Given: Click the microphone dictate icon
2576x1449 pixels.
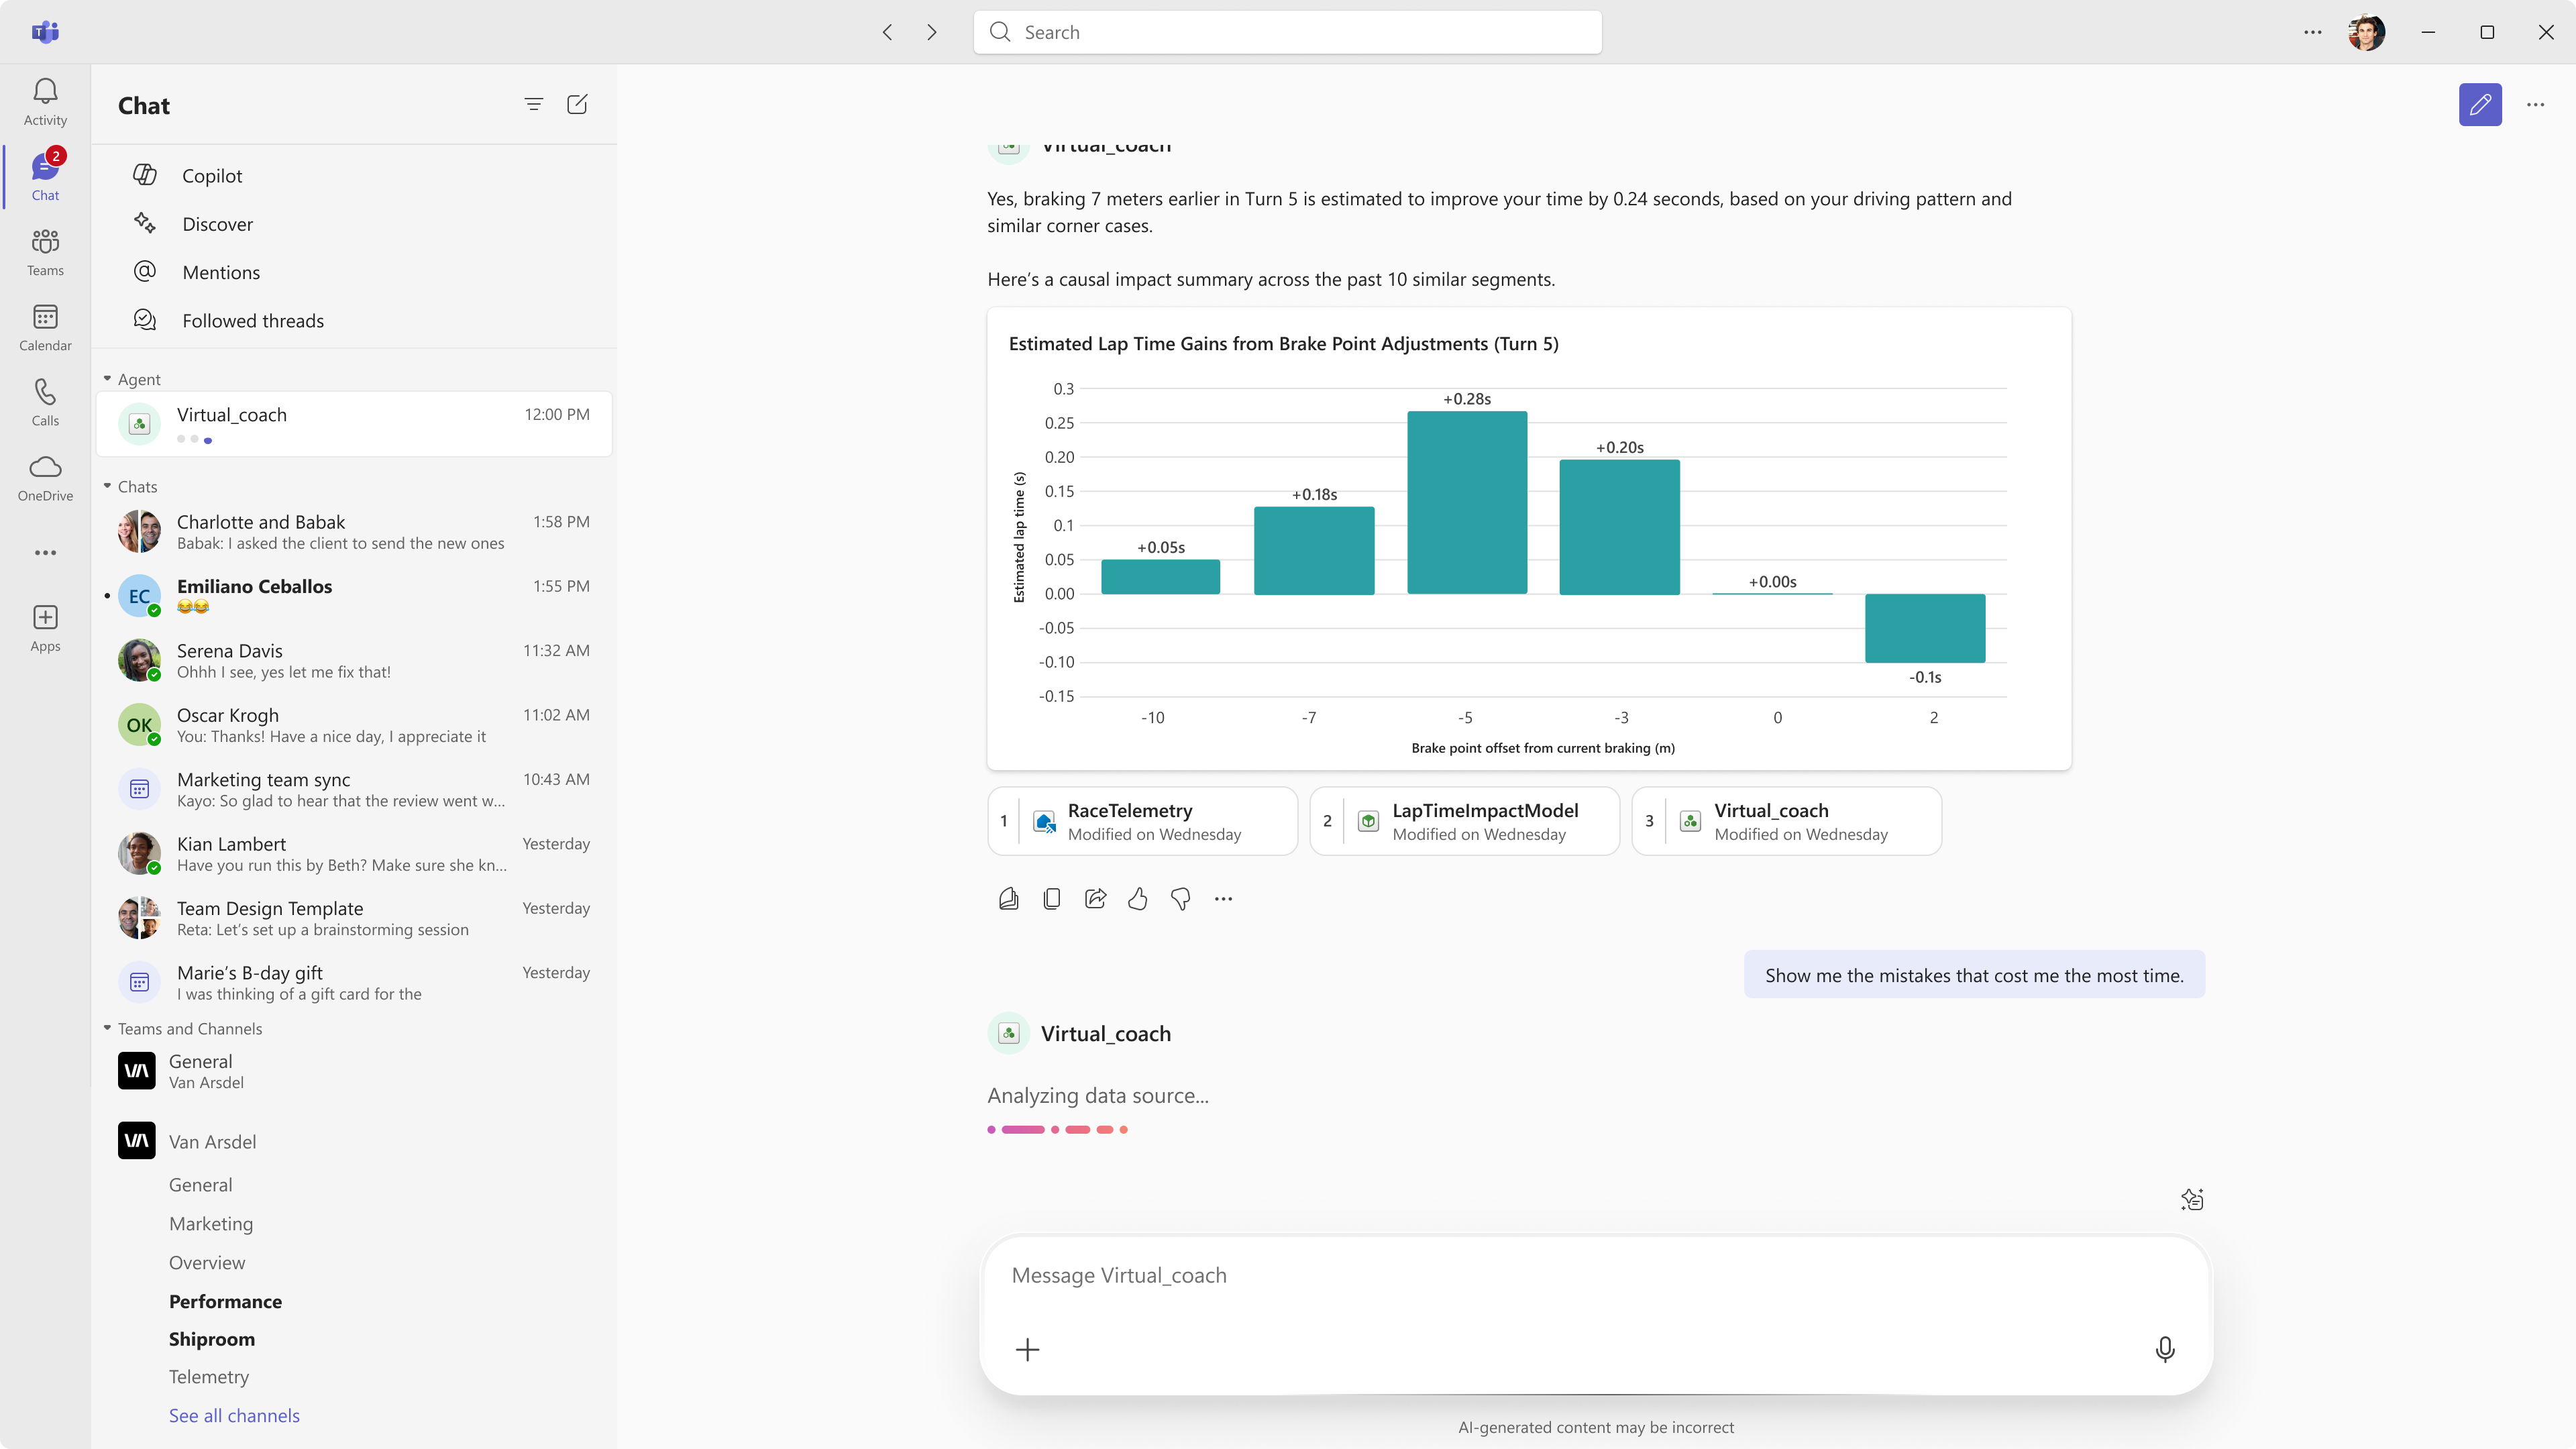Looking at the screenshot, I should (x=2164, y=1349).
